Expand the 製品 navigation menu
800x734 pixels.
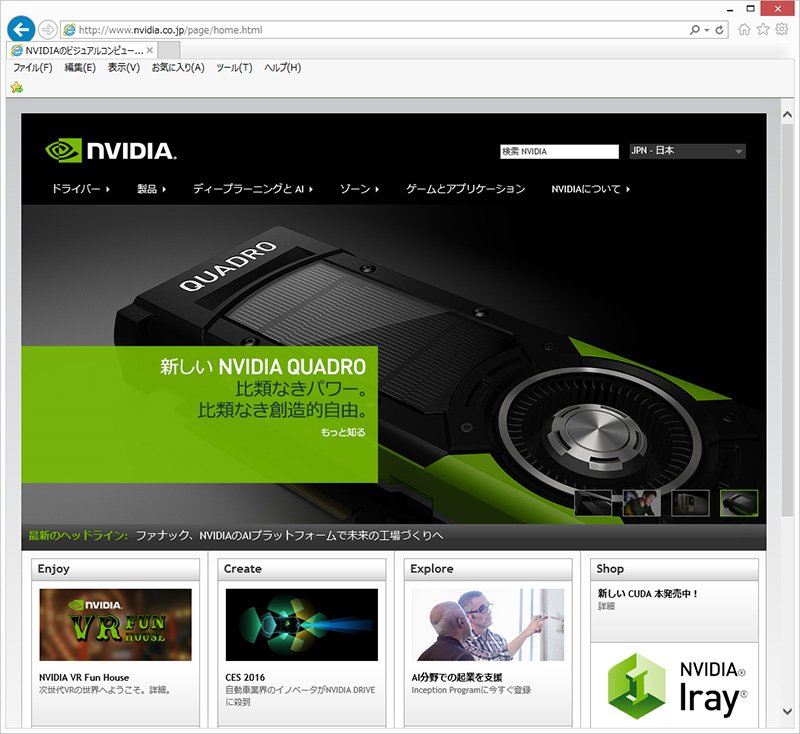pyautogui.click(x=152, y=189)
